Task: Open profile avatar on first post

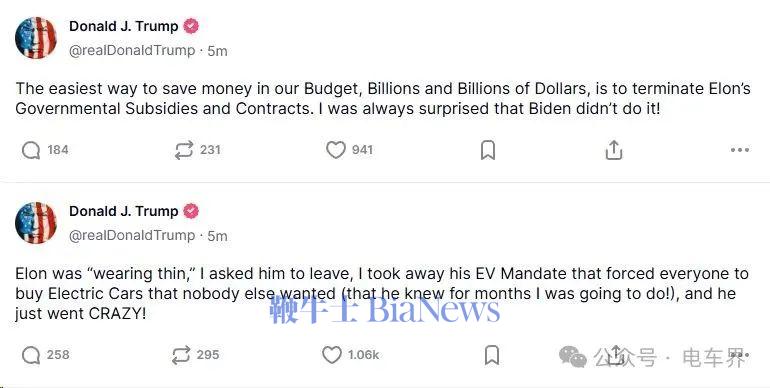Action: [36, 38]
